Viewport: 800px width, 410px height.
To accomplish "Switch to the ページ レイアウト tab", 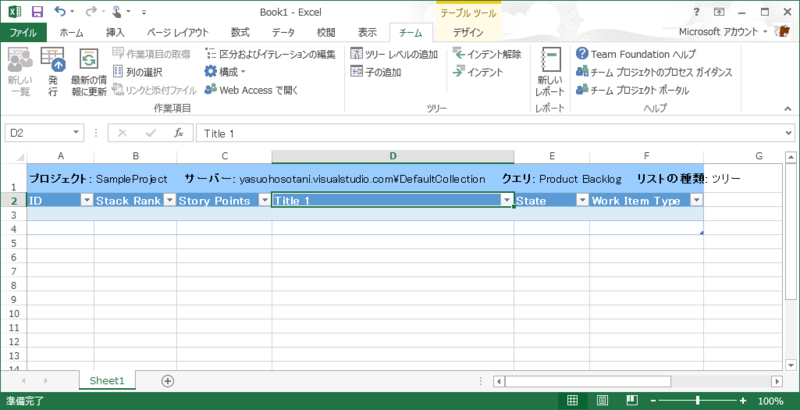I will [x=178, y=33].
